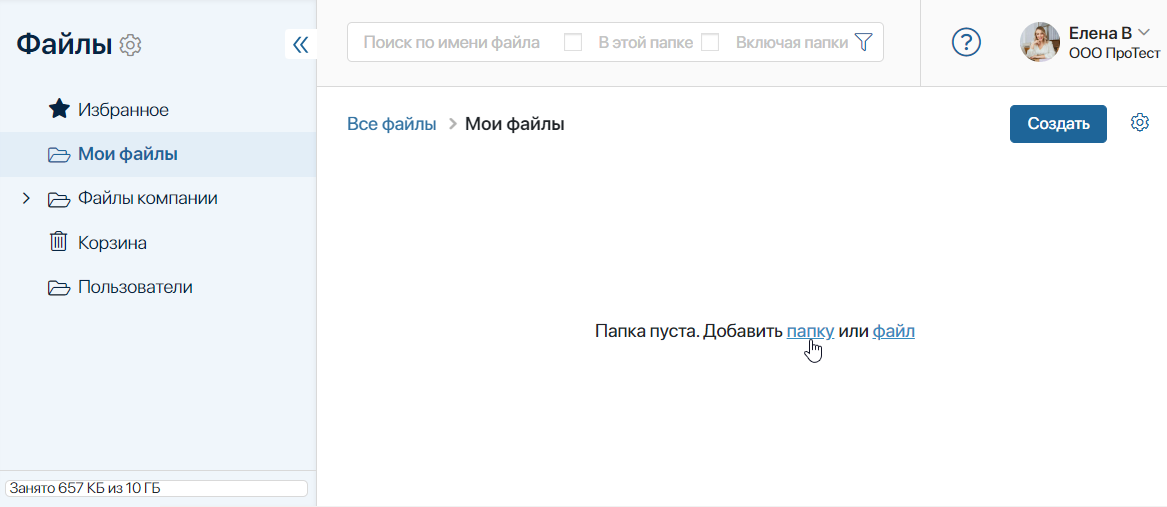Enable the 'Включая папки' checkbox
1167x507 pixels.
[x=710, y=42]
